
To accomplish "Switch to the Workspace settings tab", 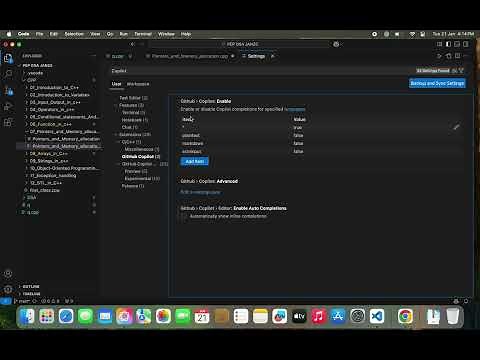I will coord(138,84).
